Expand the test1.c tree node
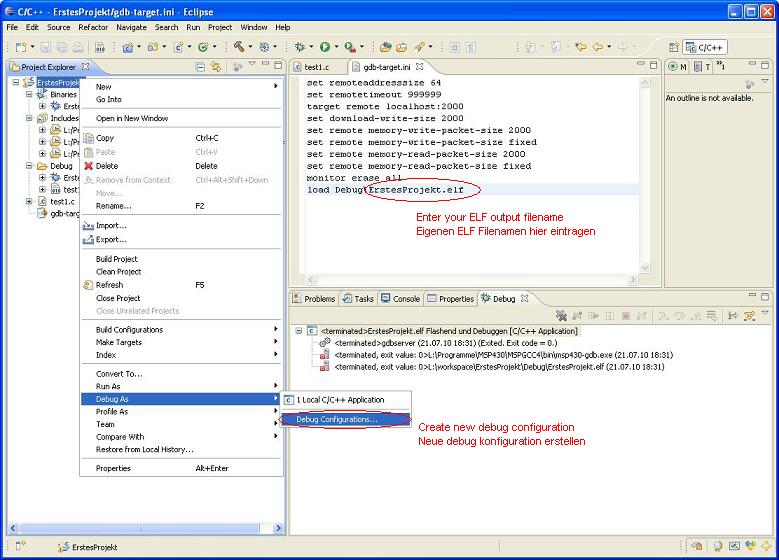The image size is (779, 560). coord(29,201)
